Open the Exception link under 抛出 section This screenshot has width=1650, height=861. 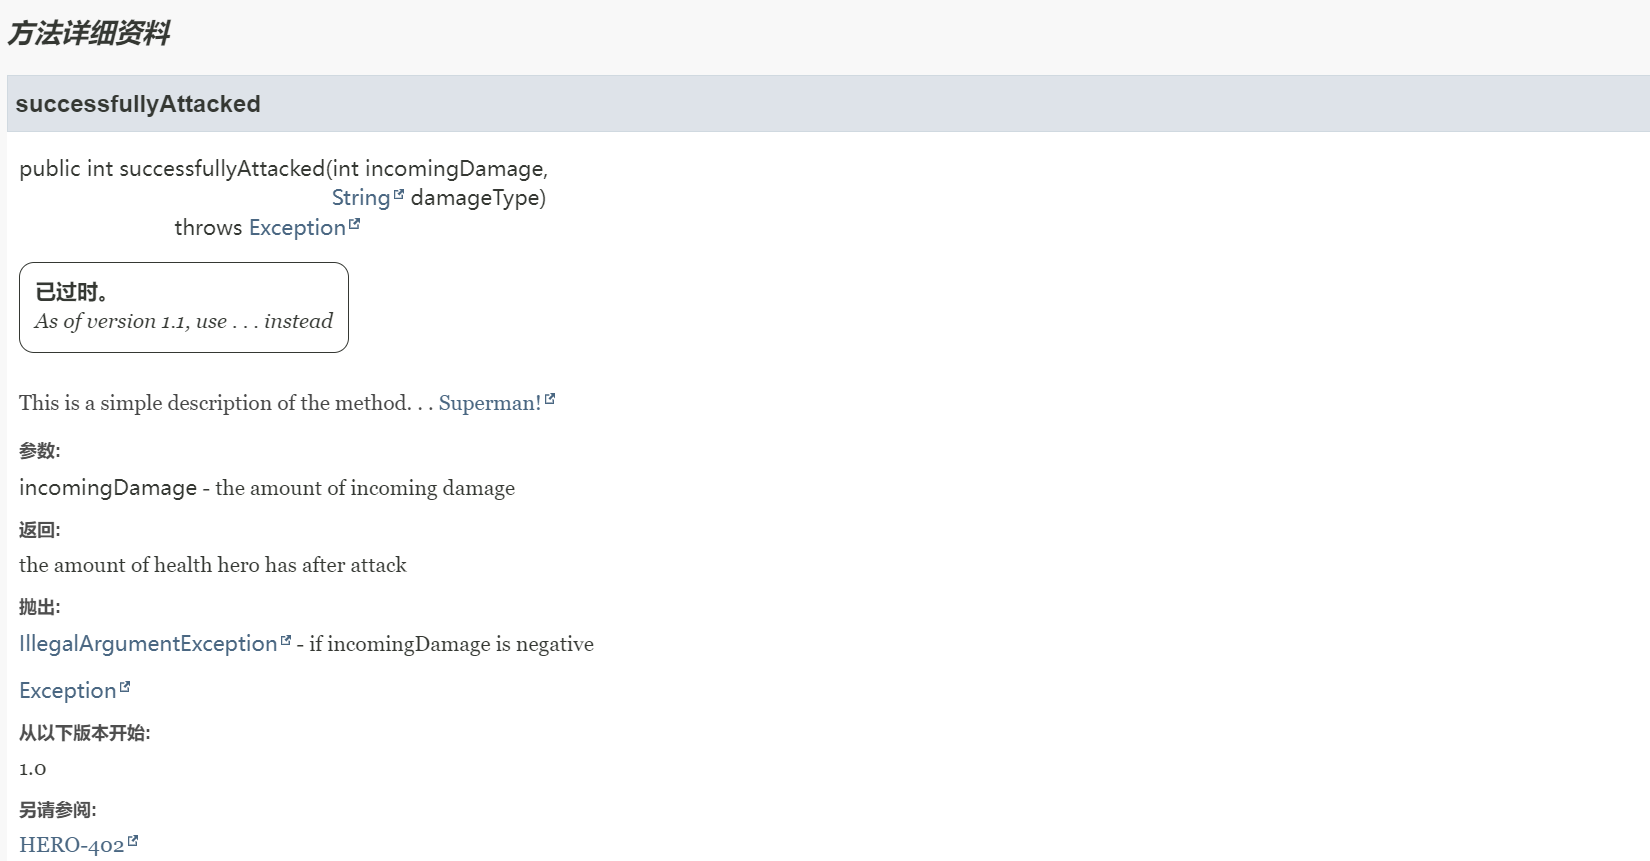tap(67, 691)
